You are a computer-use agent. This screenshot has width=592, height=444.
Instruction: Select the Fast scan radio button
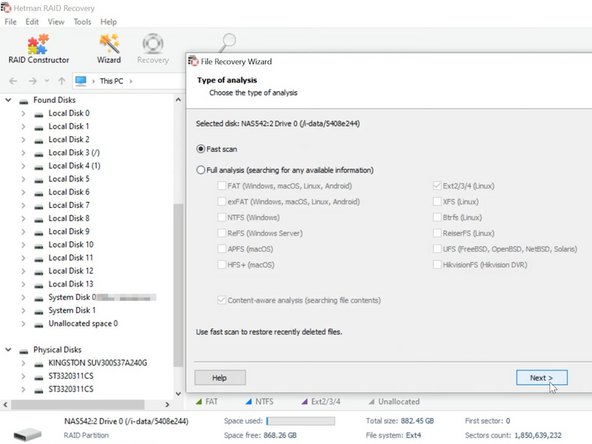201,149
